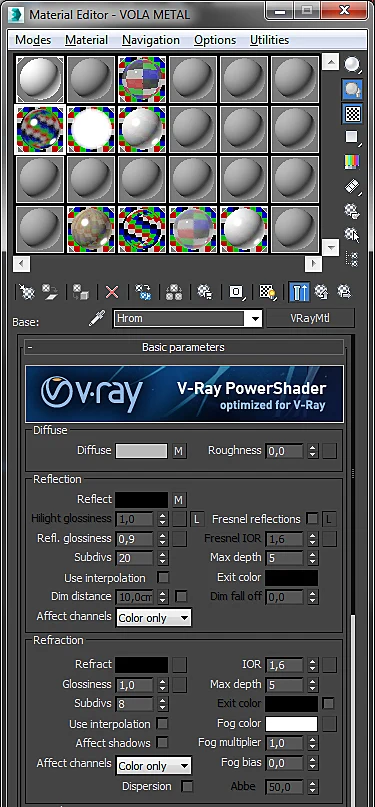Click the M map button beside Reflect
Viewport: 375px width, 807px height.
[179, 500]
